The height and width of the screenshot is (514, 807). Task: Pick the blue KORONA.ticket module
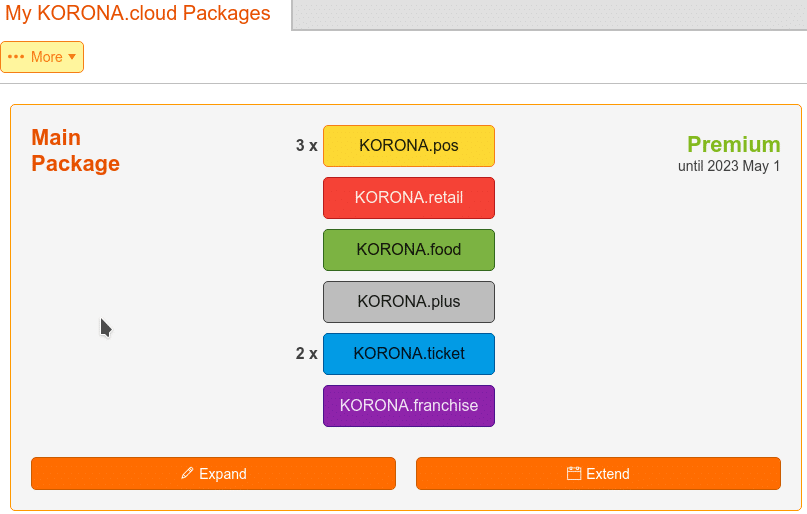(x=409, y=353)
